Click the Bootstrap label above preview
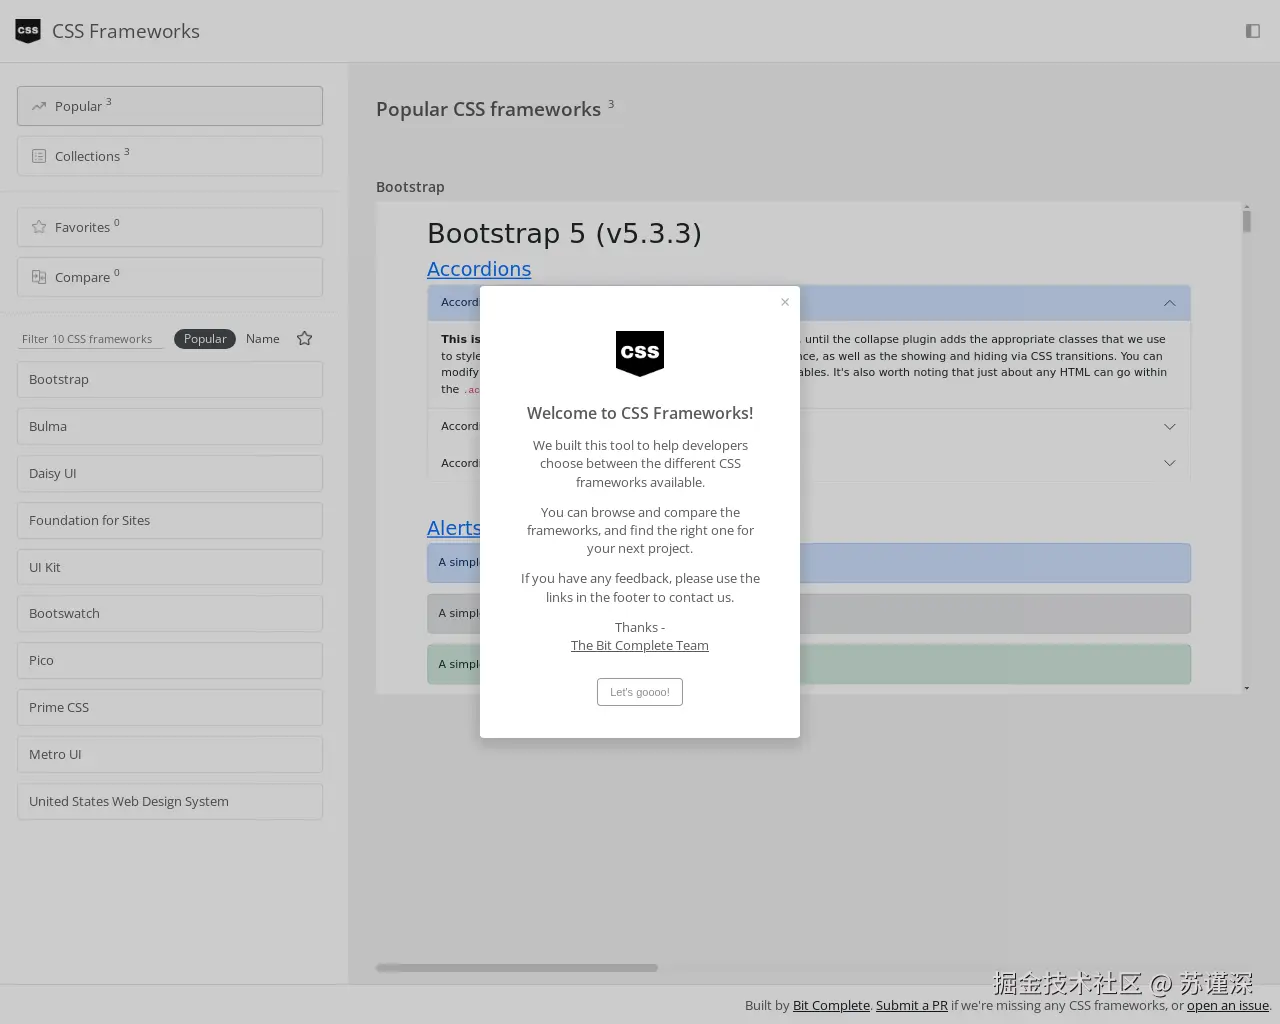 pos(410,187)
